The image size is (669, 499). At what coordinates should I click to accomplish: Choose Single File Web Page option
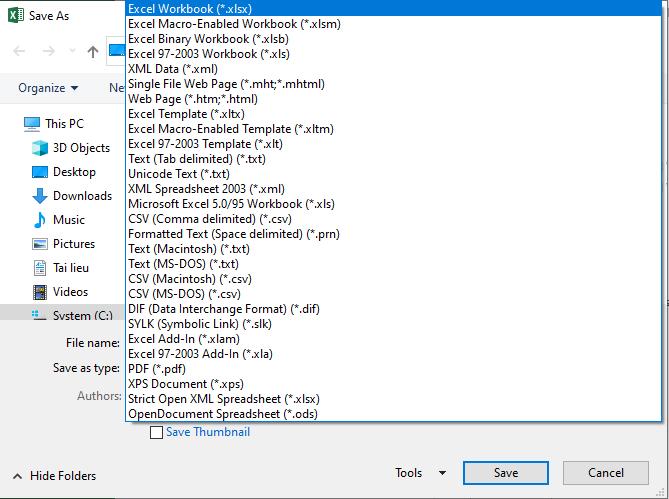[x=393, y=84]
